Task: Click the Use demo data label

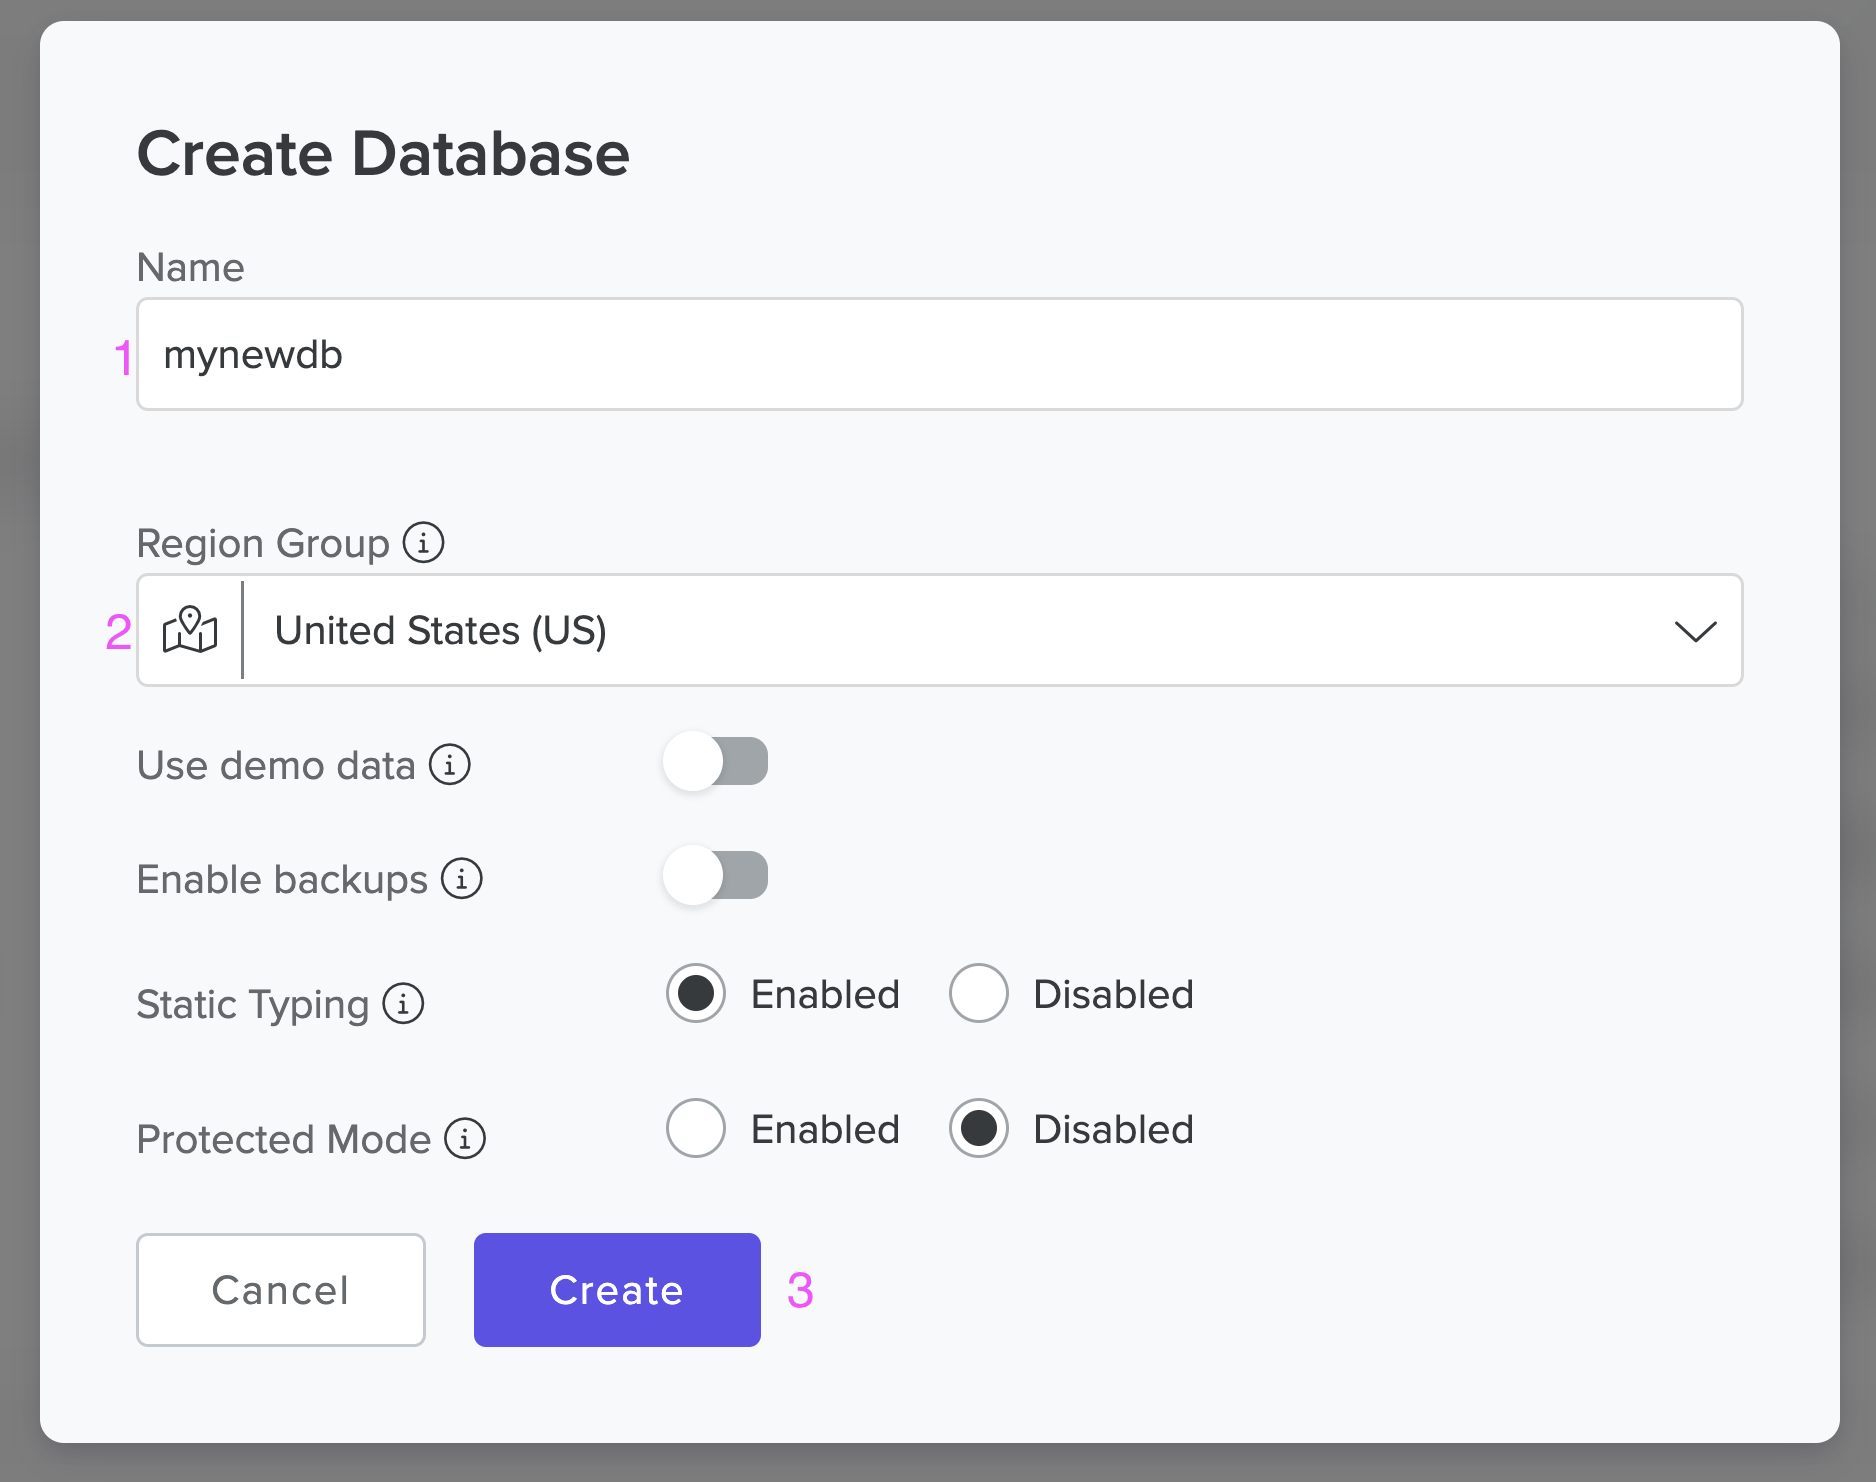Action: coord(276,765)
